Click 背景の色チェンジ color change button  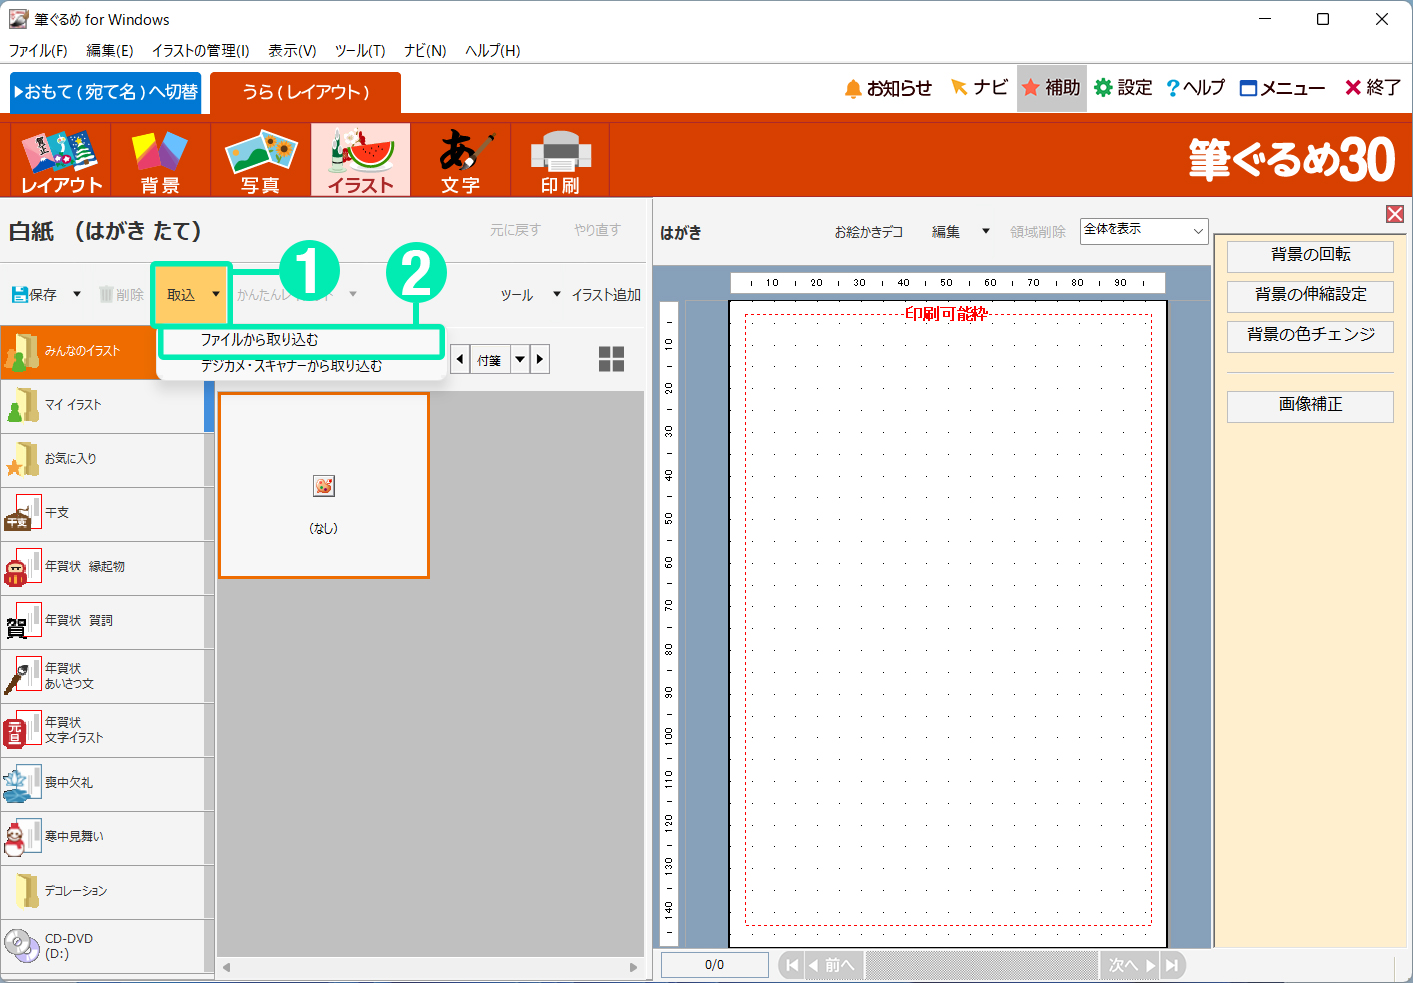pyautogui.click(x=1309, y=335)
